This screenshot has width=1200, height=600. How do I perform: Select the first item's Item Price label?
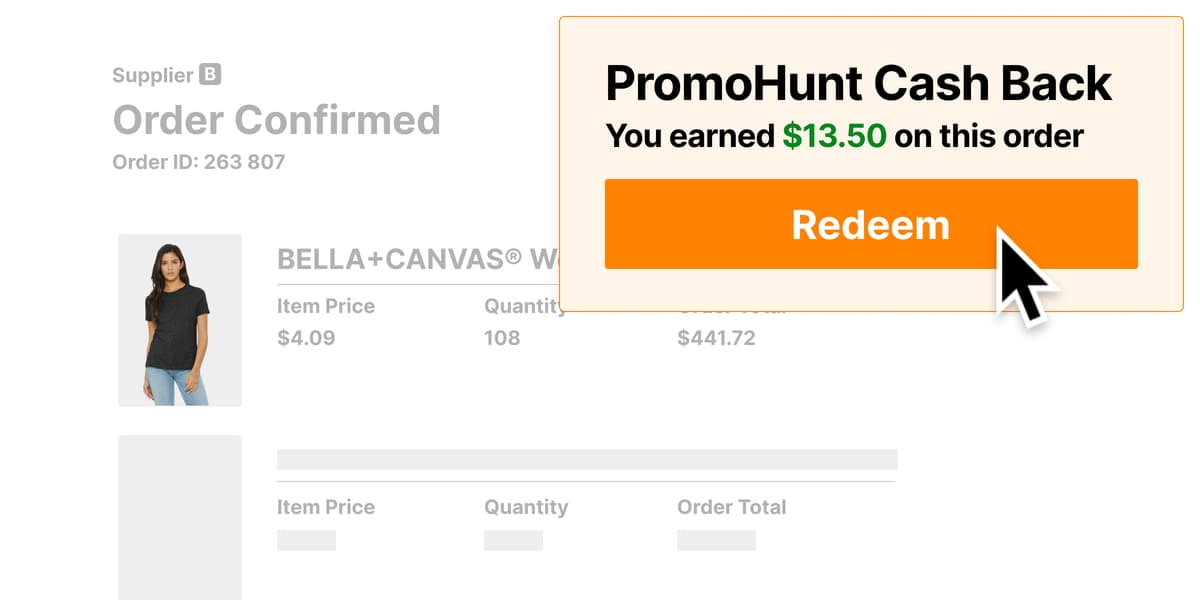tap(326, 306)
